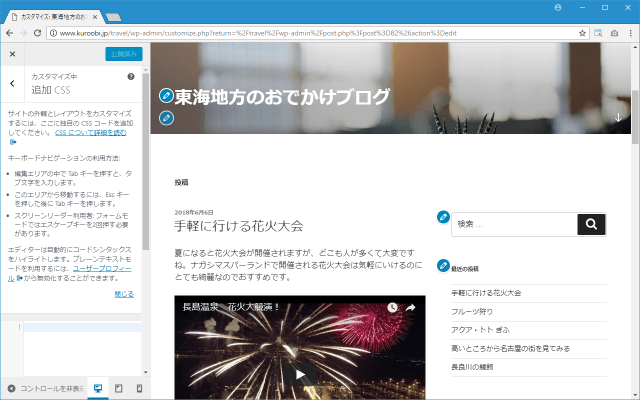Click the page preview vertical scrollbar
The width and height of the screenshot is (640, 400).
pyautogui.click(x=635, y=116)
